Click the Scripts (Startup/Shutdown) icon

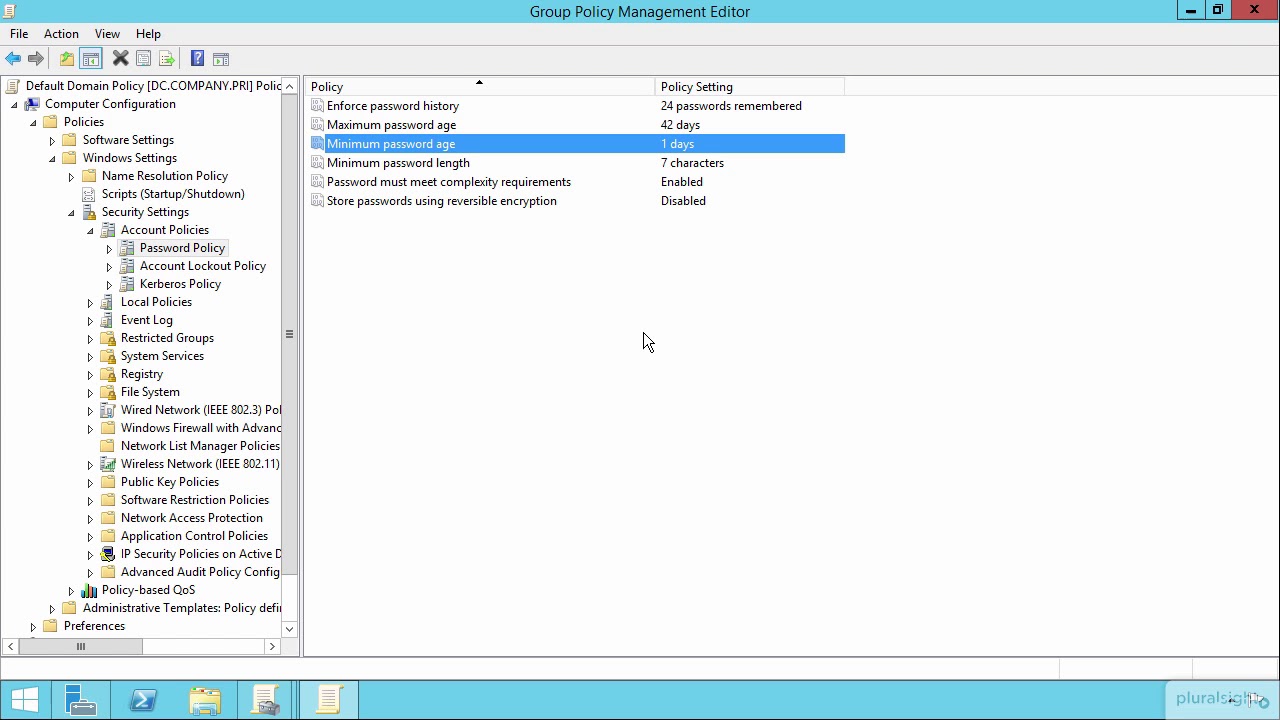pyautogui.click(x=88, y=194)
